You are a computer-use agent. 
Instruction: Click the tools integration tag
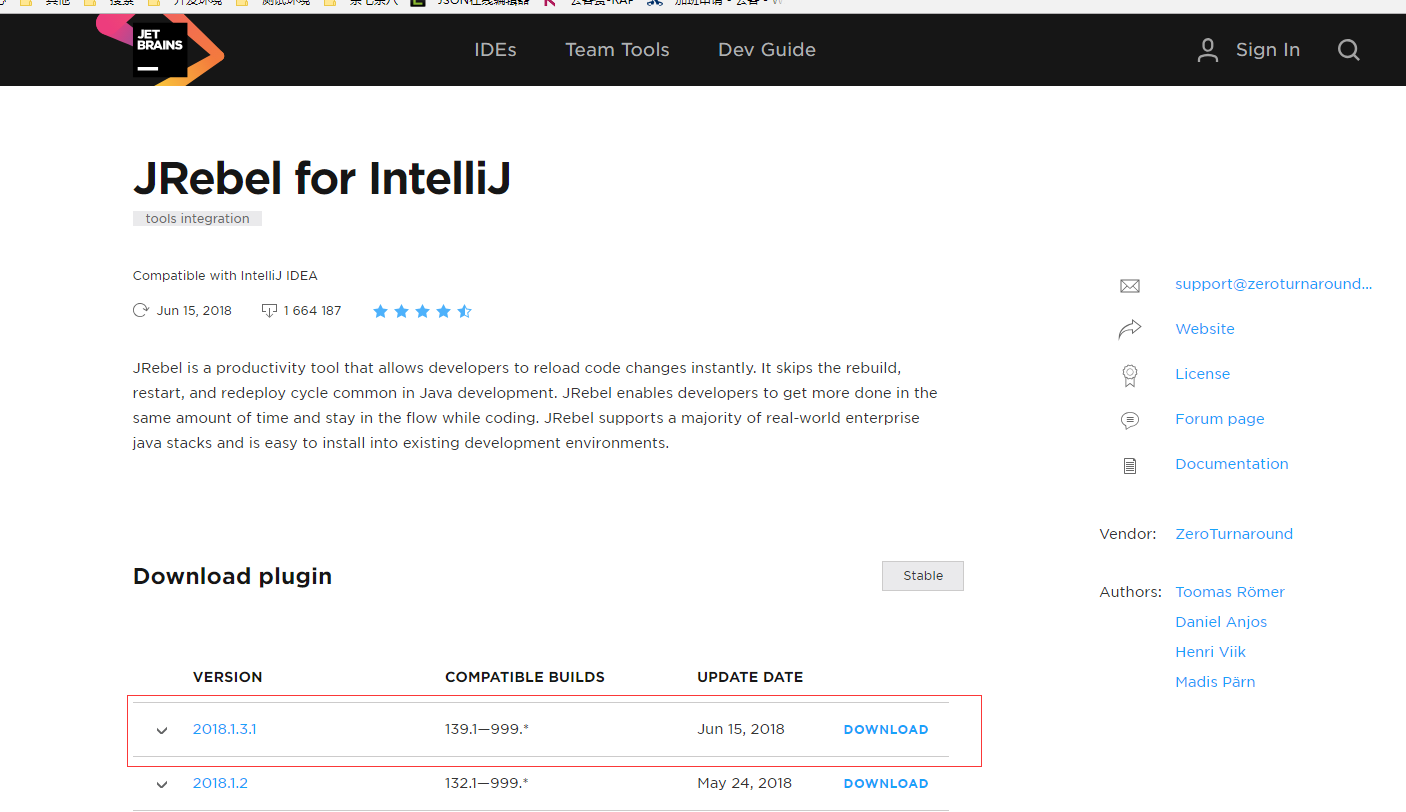(x=197, y=219)
